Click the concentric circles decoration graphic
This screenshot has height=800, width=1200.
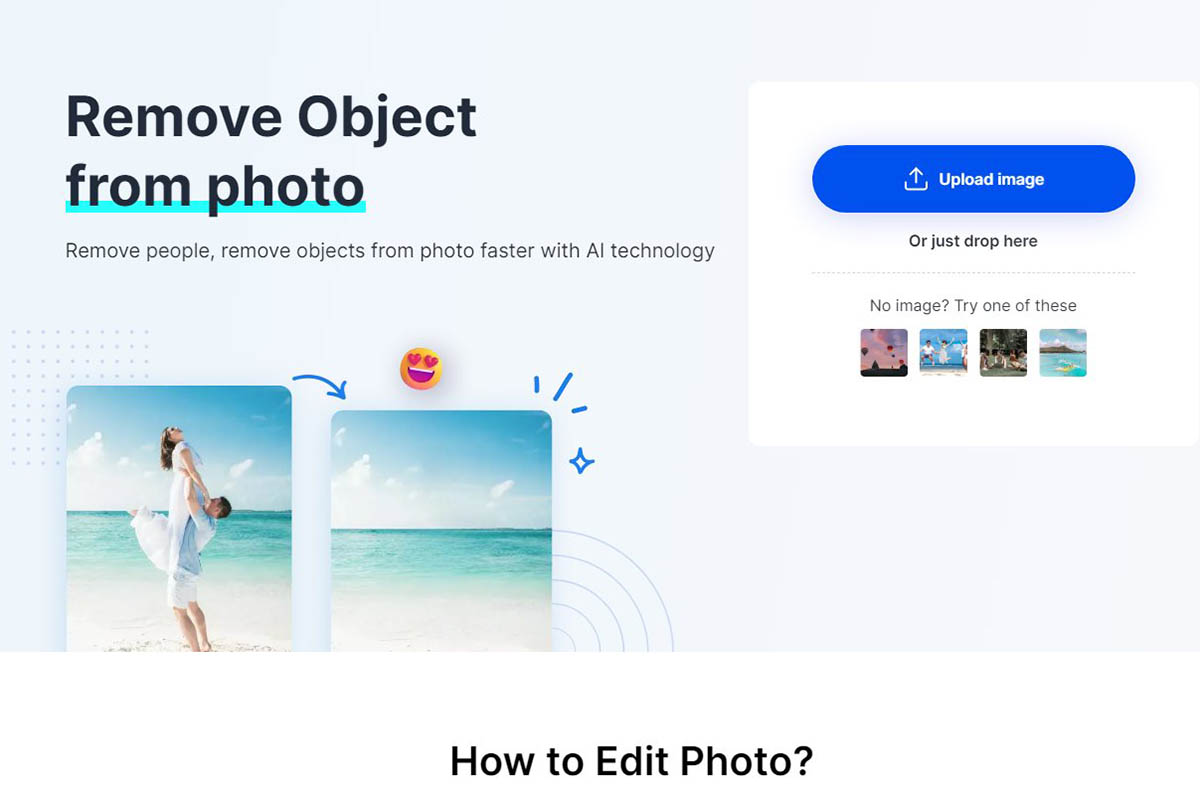[x=612, y=591]
